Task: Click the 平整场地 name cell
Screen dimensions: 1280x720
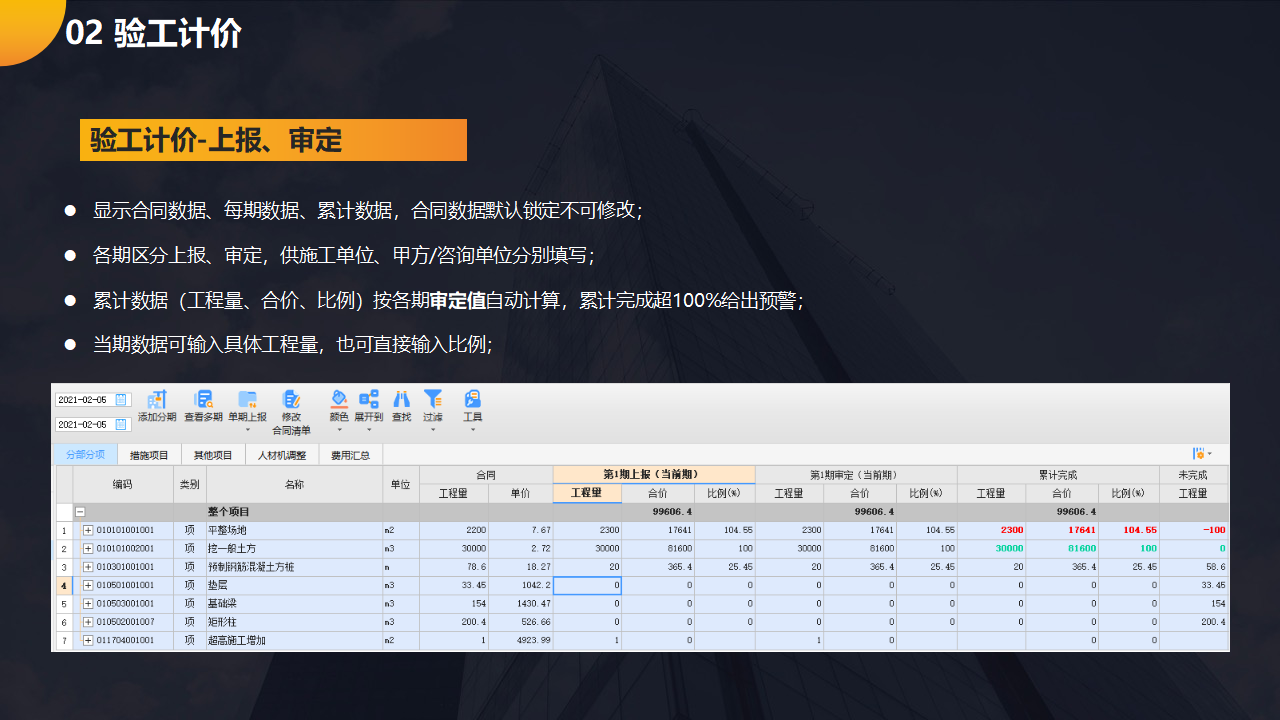Action: pyautogui.click(x=293, y=530)
